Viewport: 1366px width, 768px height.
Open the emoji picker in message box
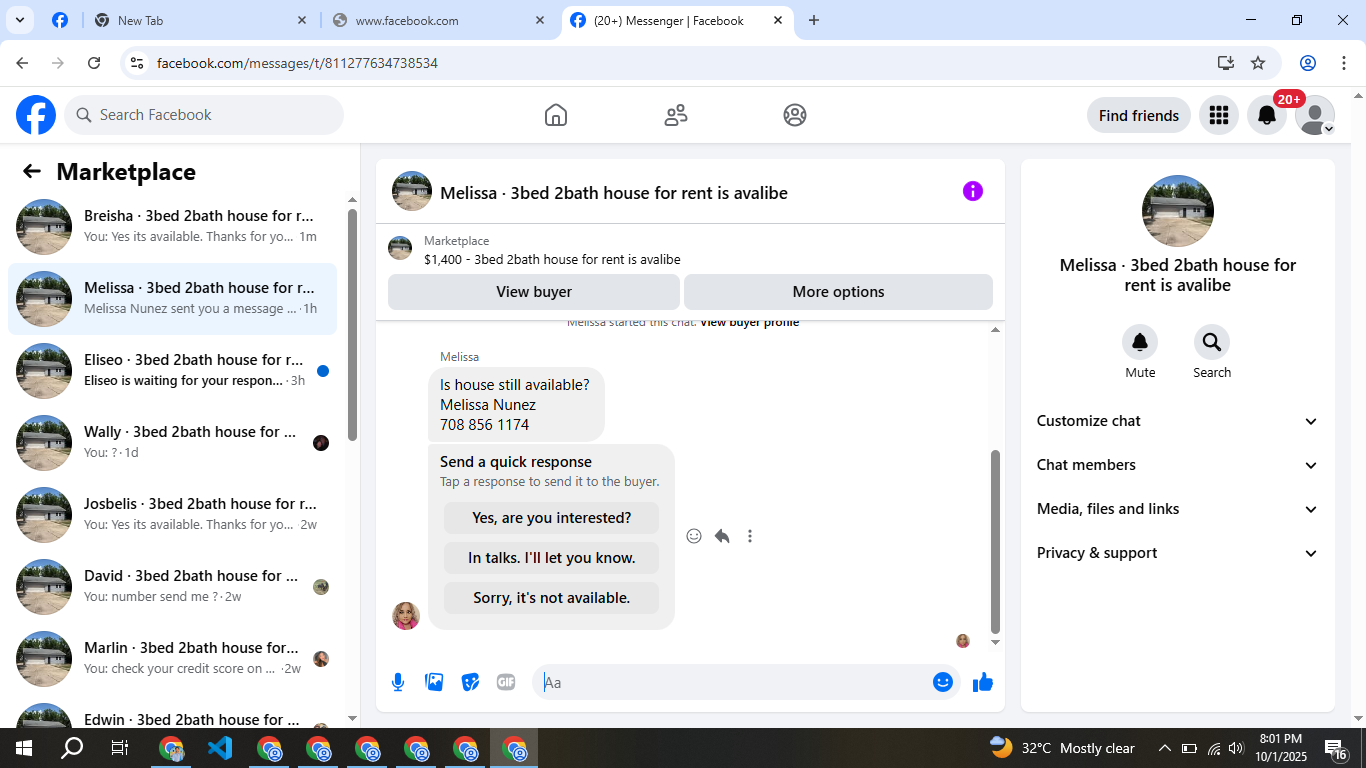(x=942, y=682)
